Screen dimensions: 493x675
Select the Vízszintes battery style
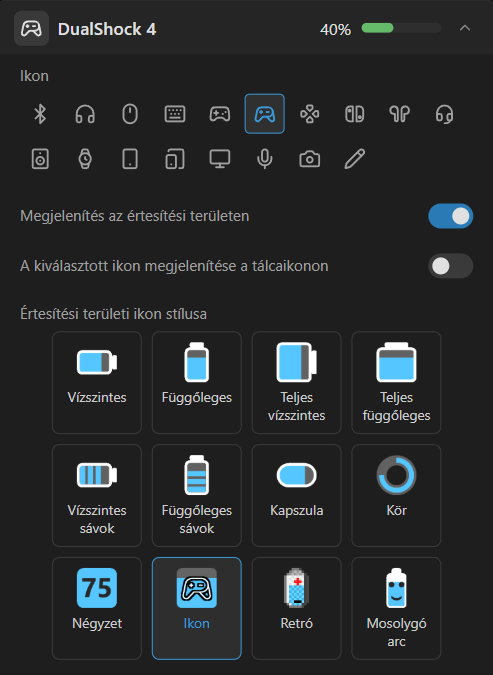[x=97, y=382]
